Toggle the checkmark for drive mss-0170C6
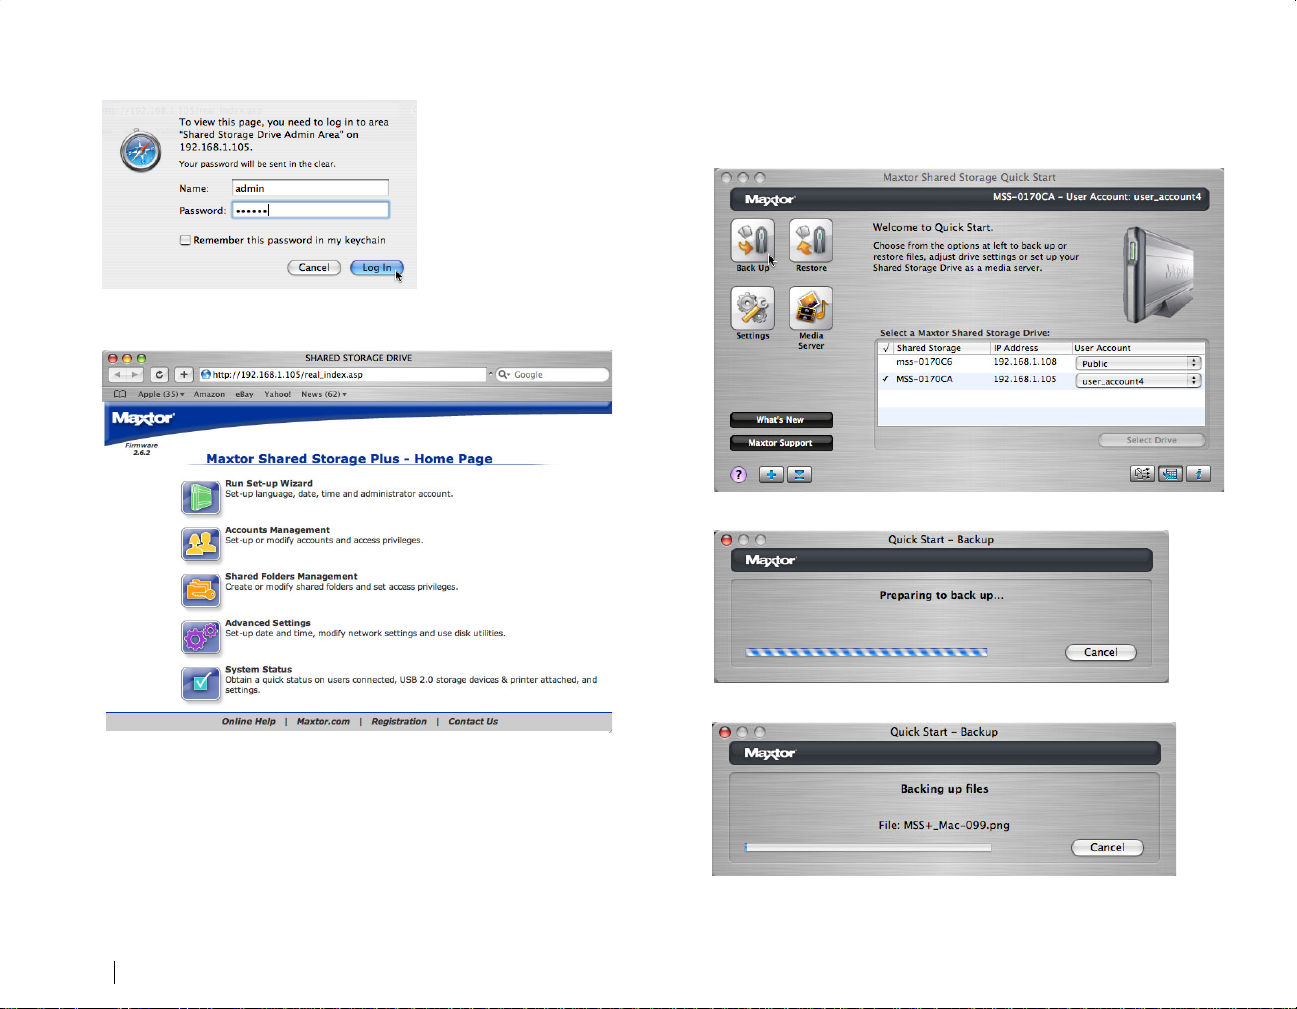This screenshot has width=1297, height=1009. point(885,362)
